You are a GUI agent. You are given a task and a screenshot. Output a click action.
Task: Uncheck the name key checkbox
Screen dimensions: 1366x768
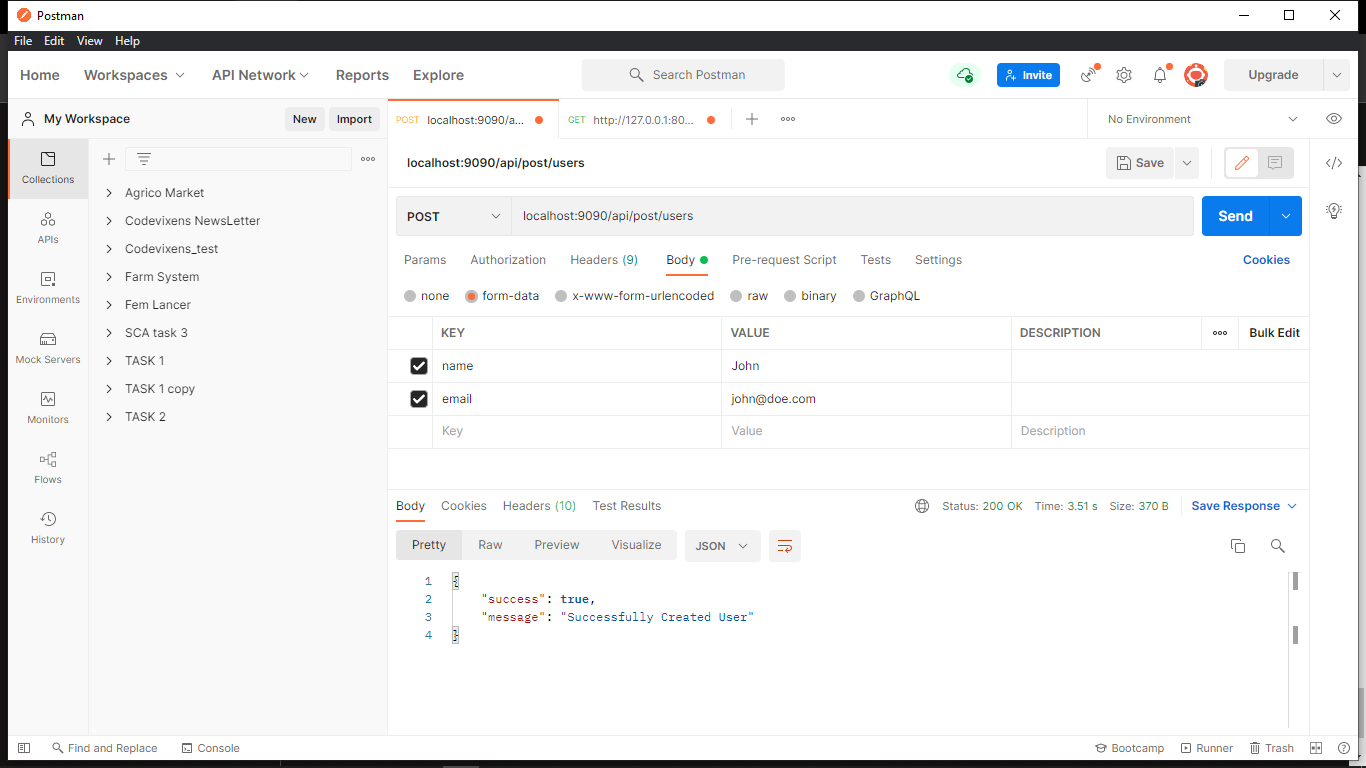click(x=419, y=366)
